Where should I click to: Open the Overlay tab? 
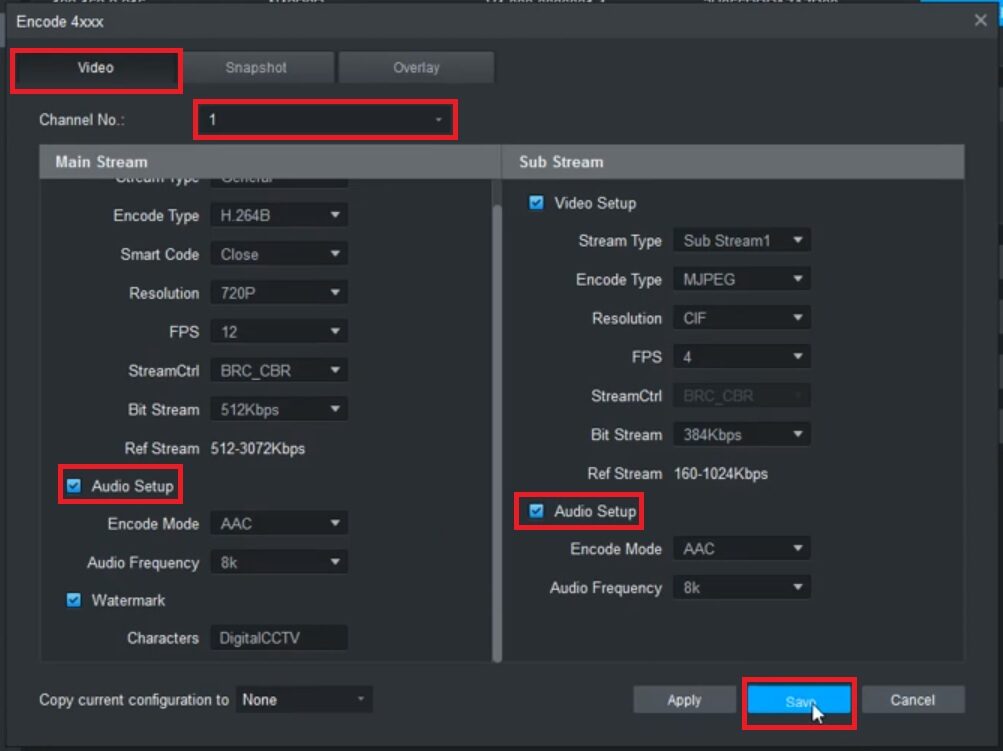pyautogui.click(x=416, y=68)
